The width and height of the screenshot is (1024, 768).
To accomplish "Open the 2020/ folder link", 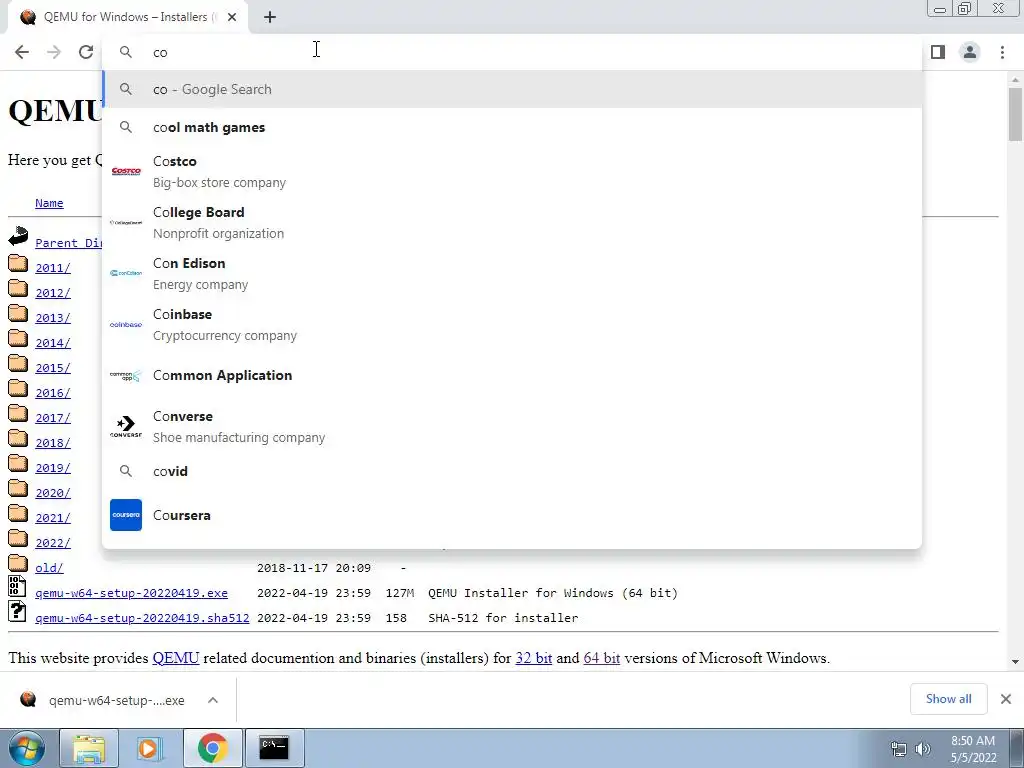I will [53, 493].
